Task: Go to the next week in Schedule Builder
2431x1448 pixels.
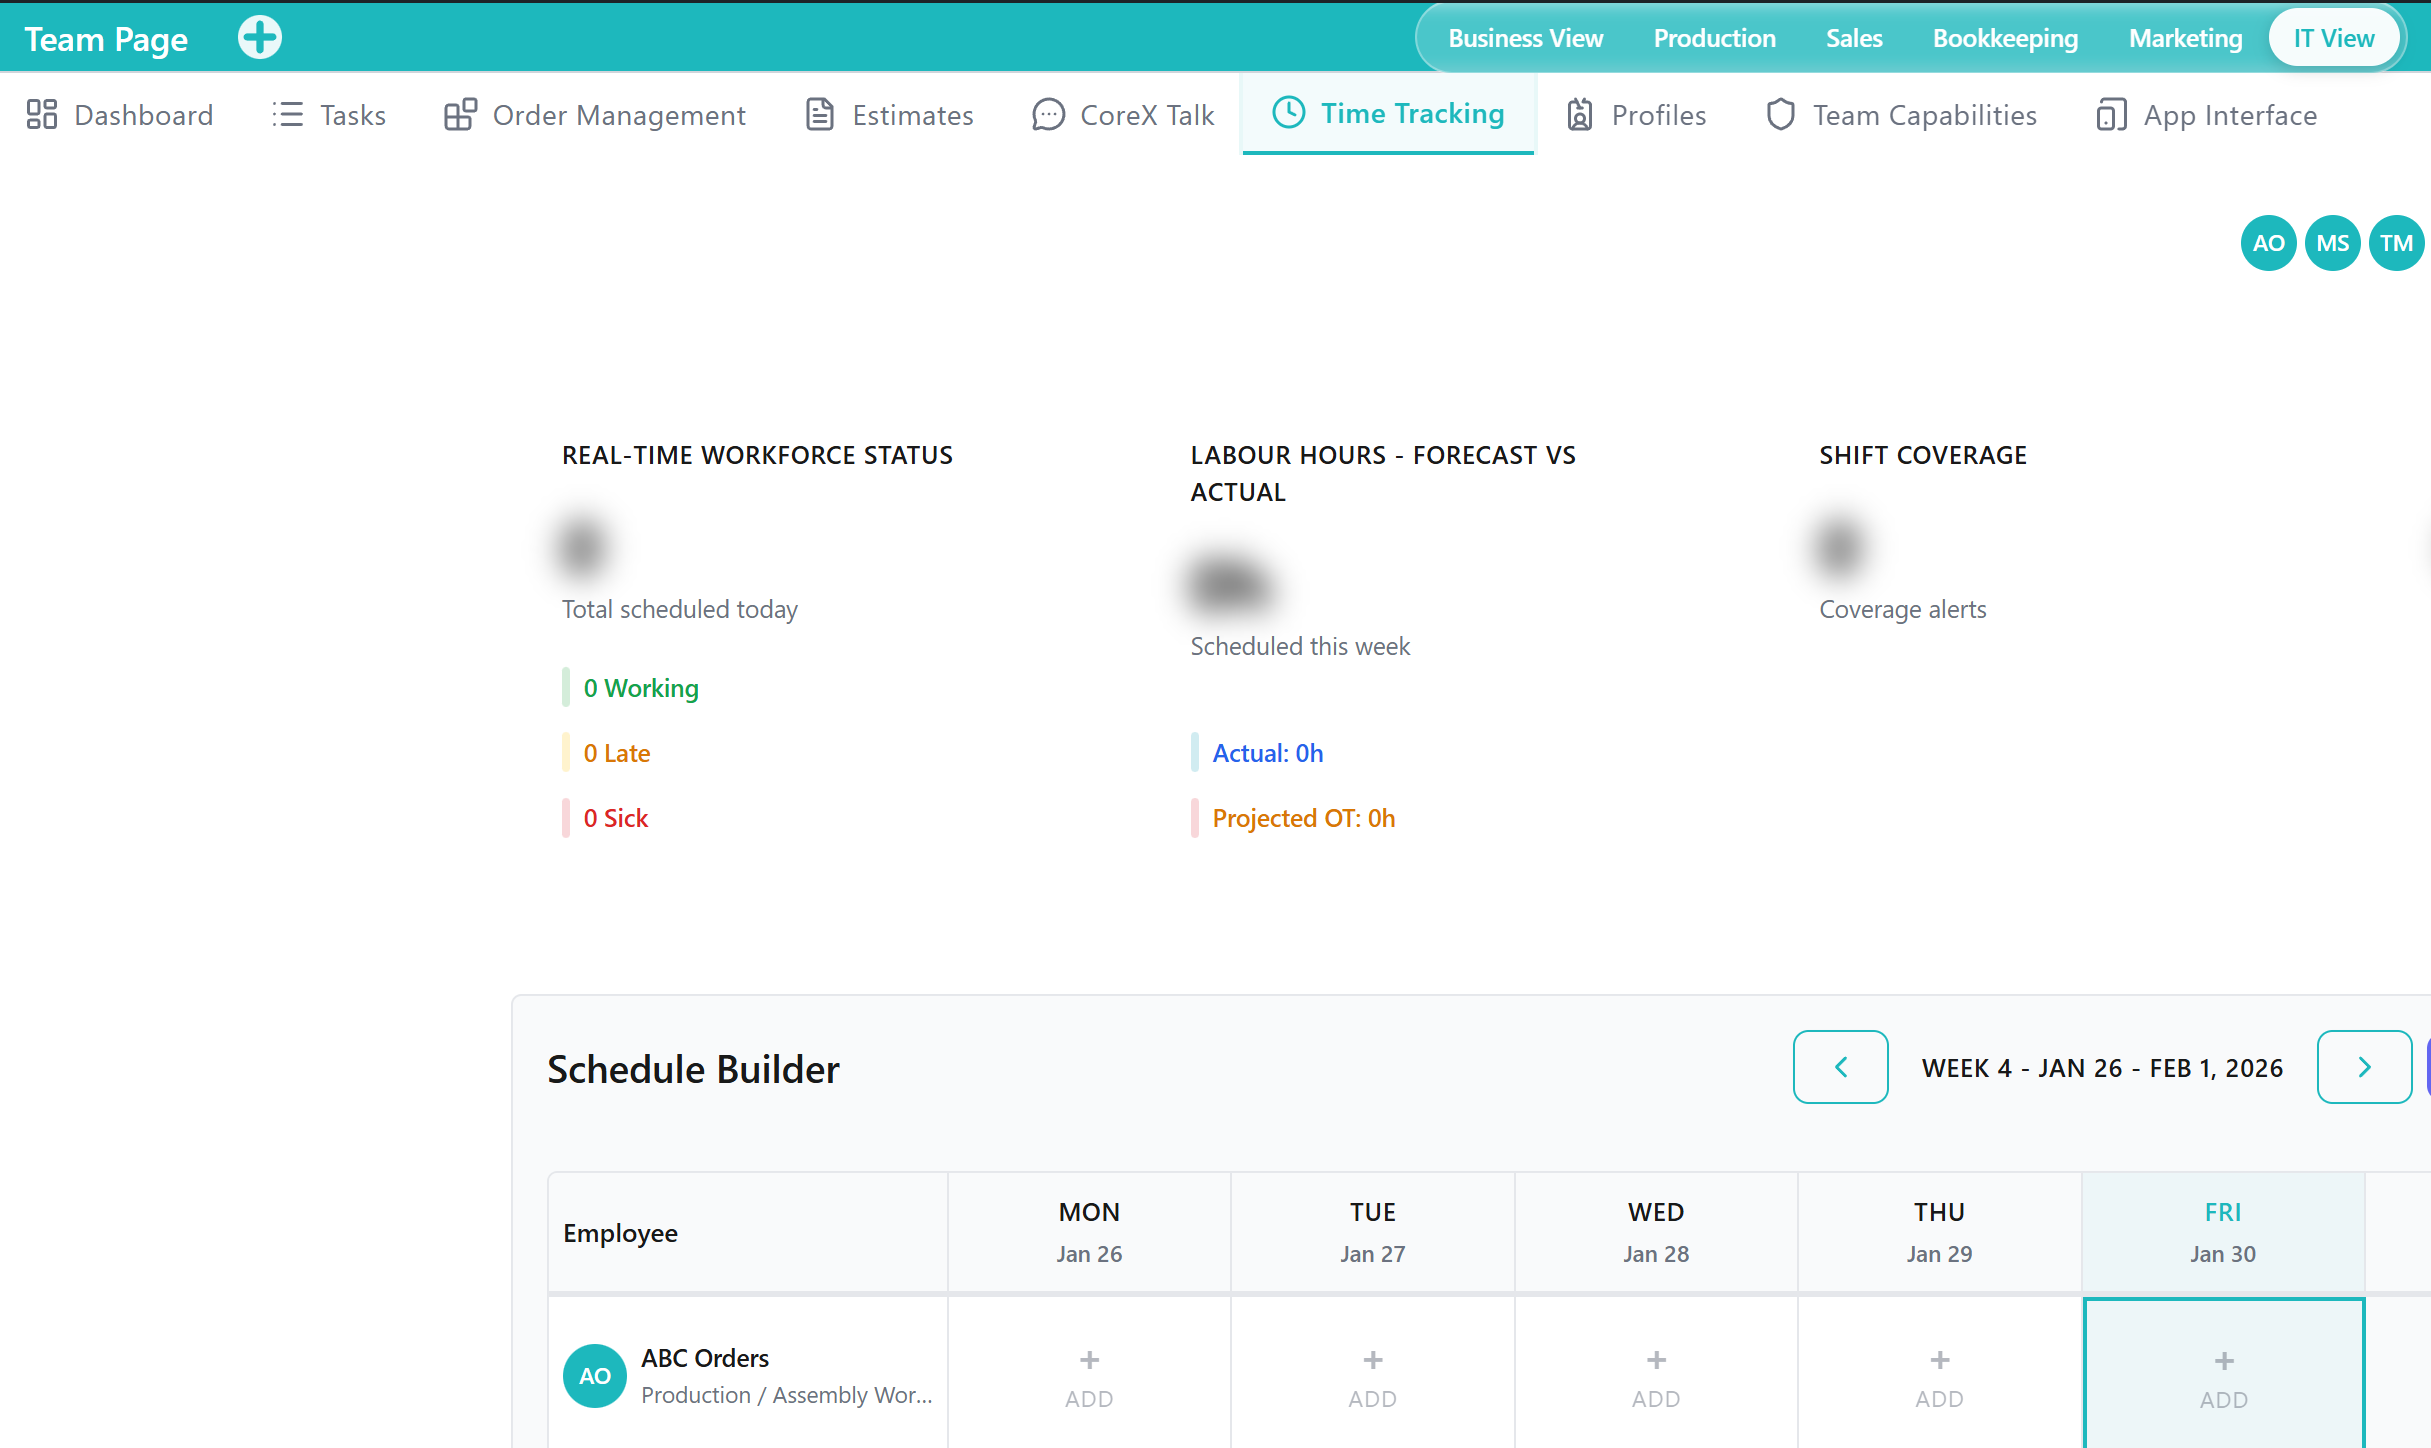Action: 2364,1067
